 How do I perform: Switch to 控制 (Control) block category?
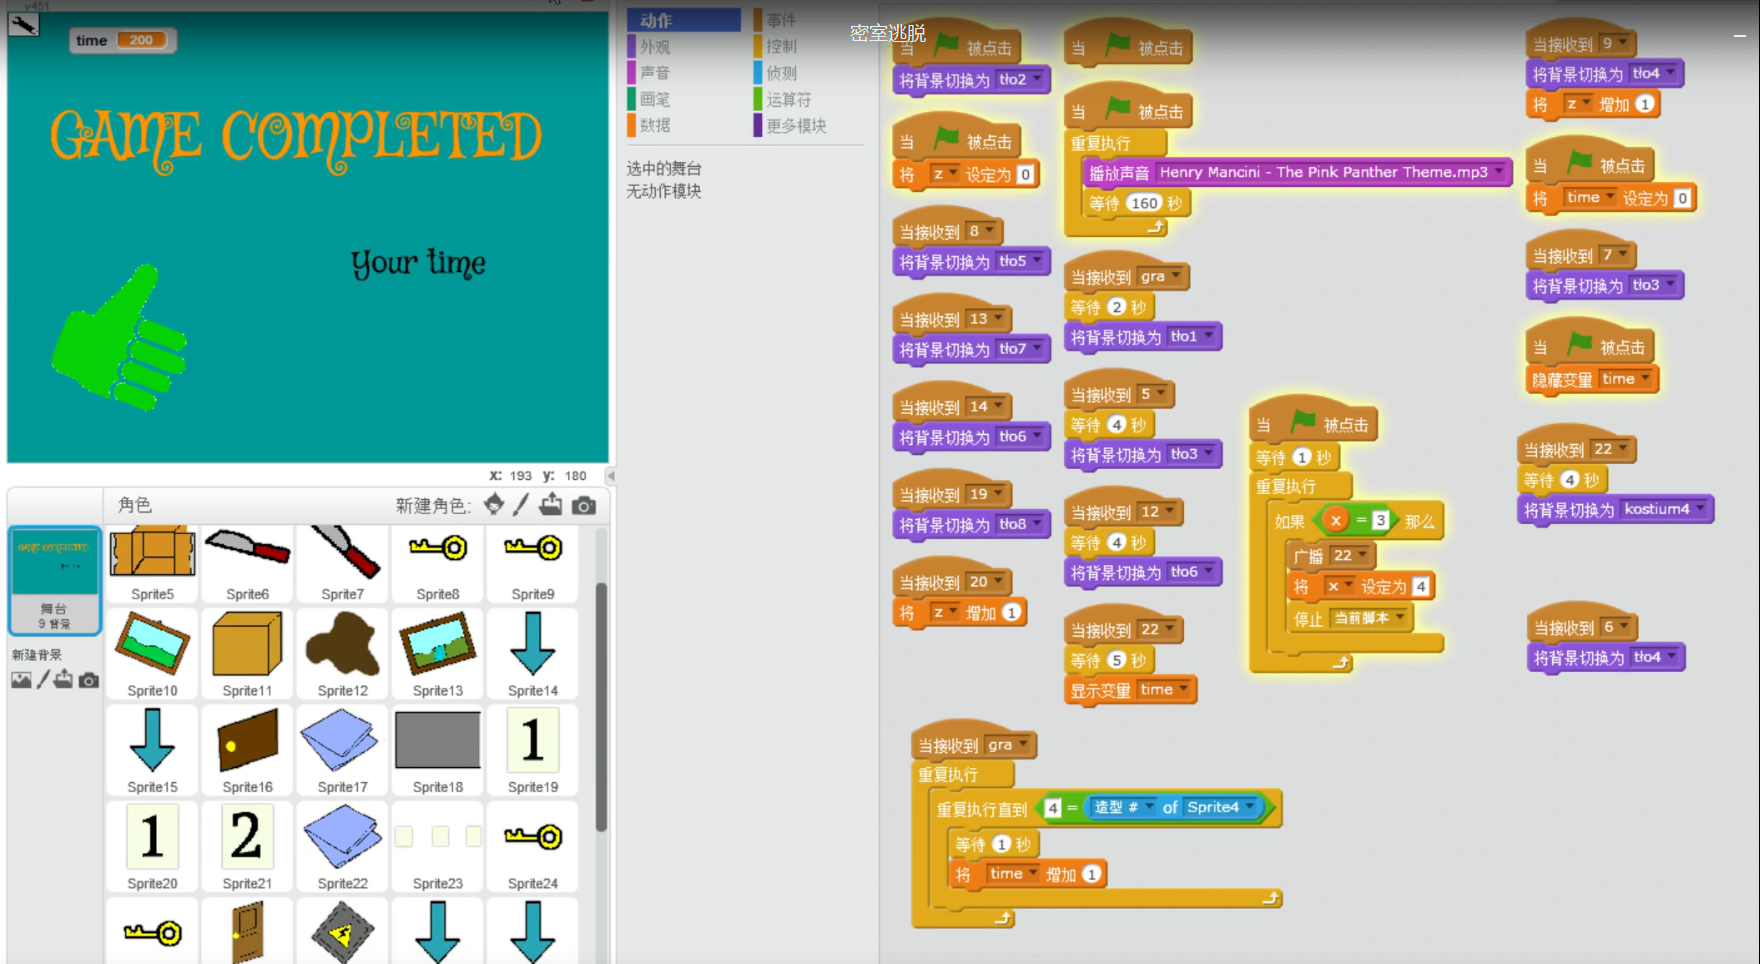pyautogui.click(x=781, y=46)
